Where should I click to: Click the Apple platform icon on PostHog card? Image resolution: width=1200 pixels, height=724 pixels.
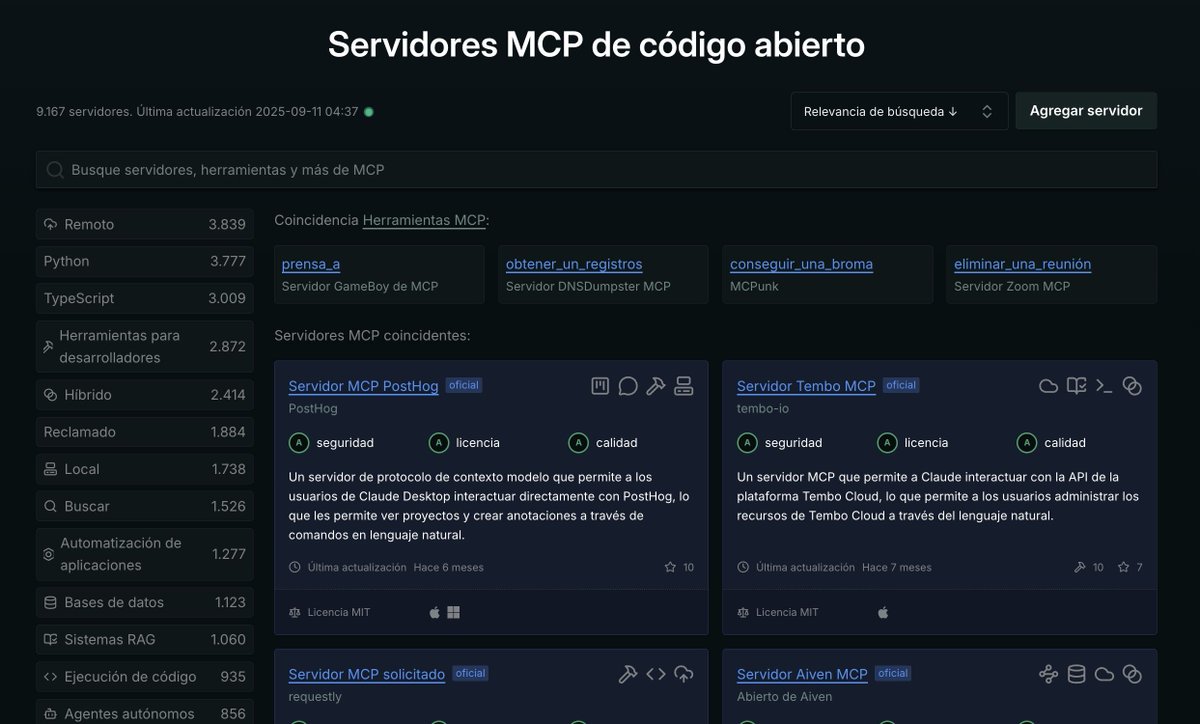point(434,612)
